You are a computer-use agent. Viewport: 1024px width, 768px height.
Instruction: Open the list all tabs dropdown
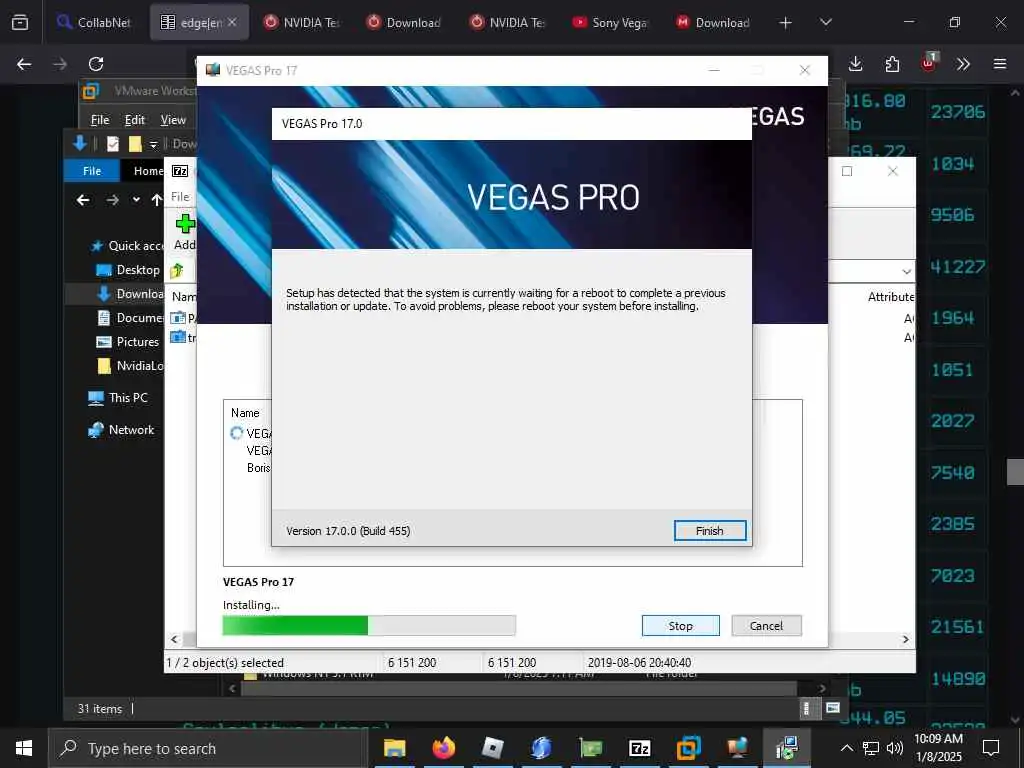tap(825, 23)
